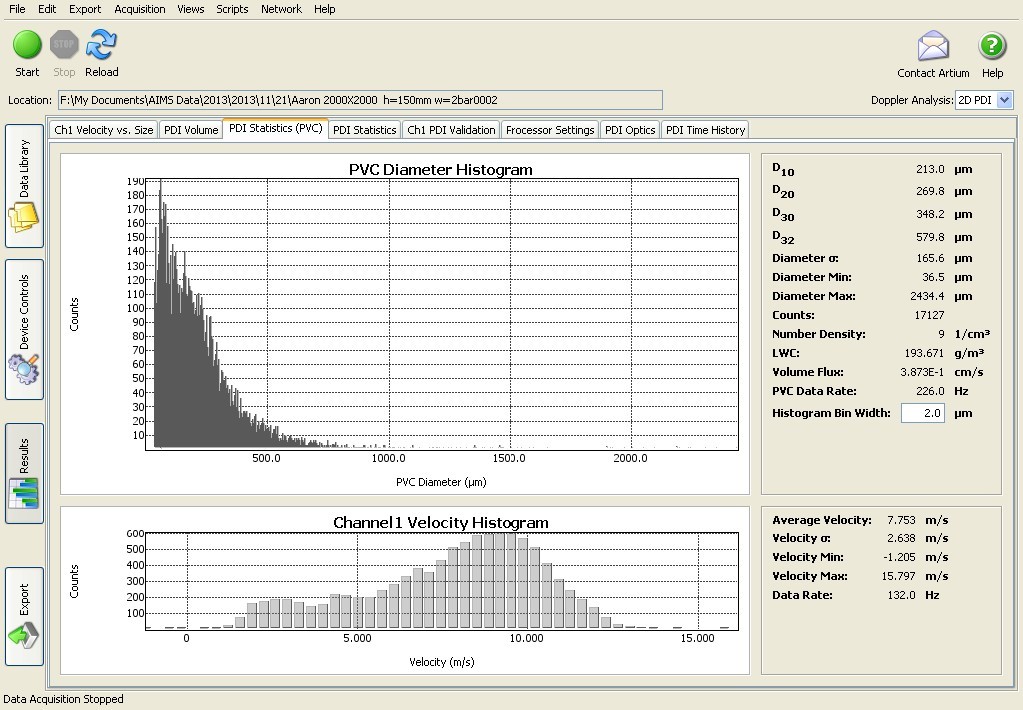Click the Histogram Bin Width input field
Viewport: 1023px width, 710px height.
[x=922, y=413]
